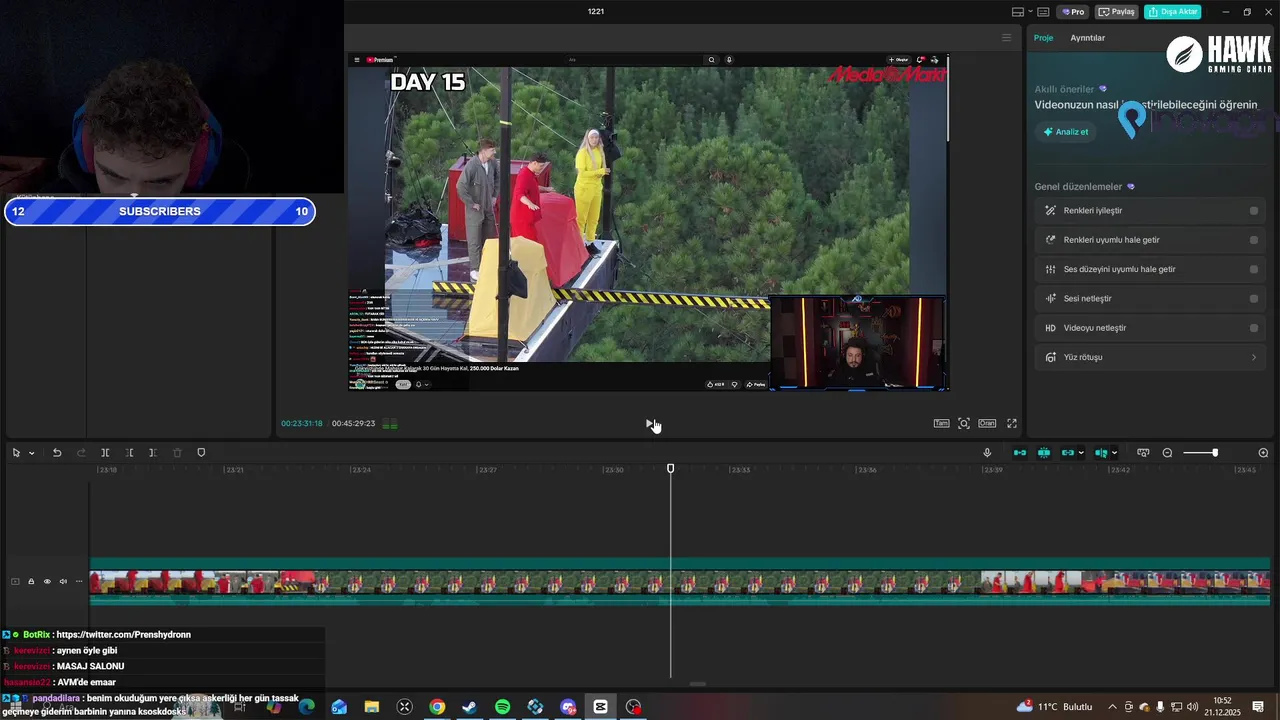Play the preview video
The width and height of the screenshot is (1280, 720).
(x=650, y=424)
